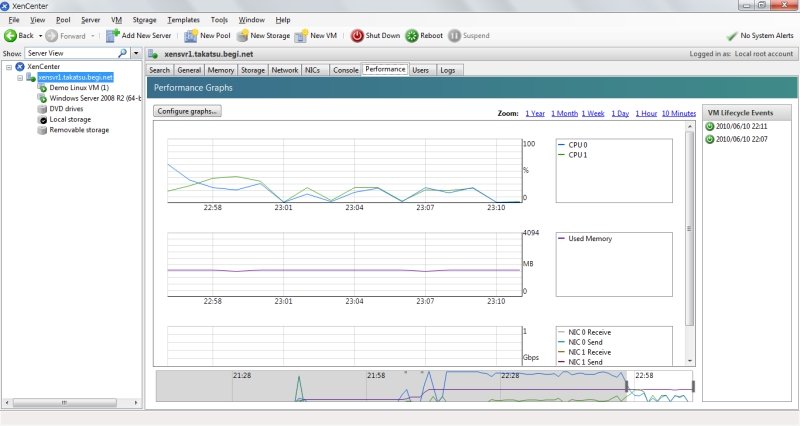
Task: Switch to the General tab
Action: point(189,70)
